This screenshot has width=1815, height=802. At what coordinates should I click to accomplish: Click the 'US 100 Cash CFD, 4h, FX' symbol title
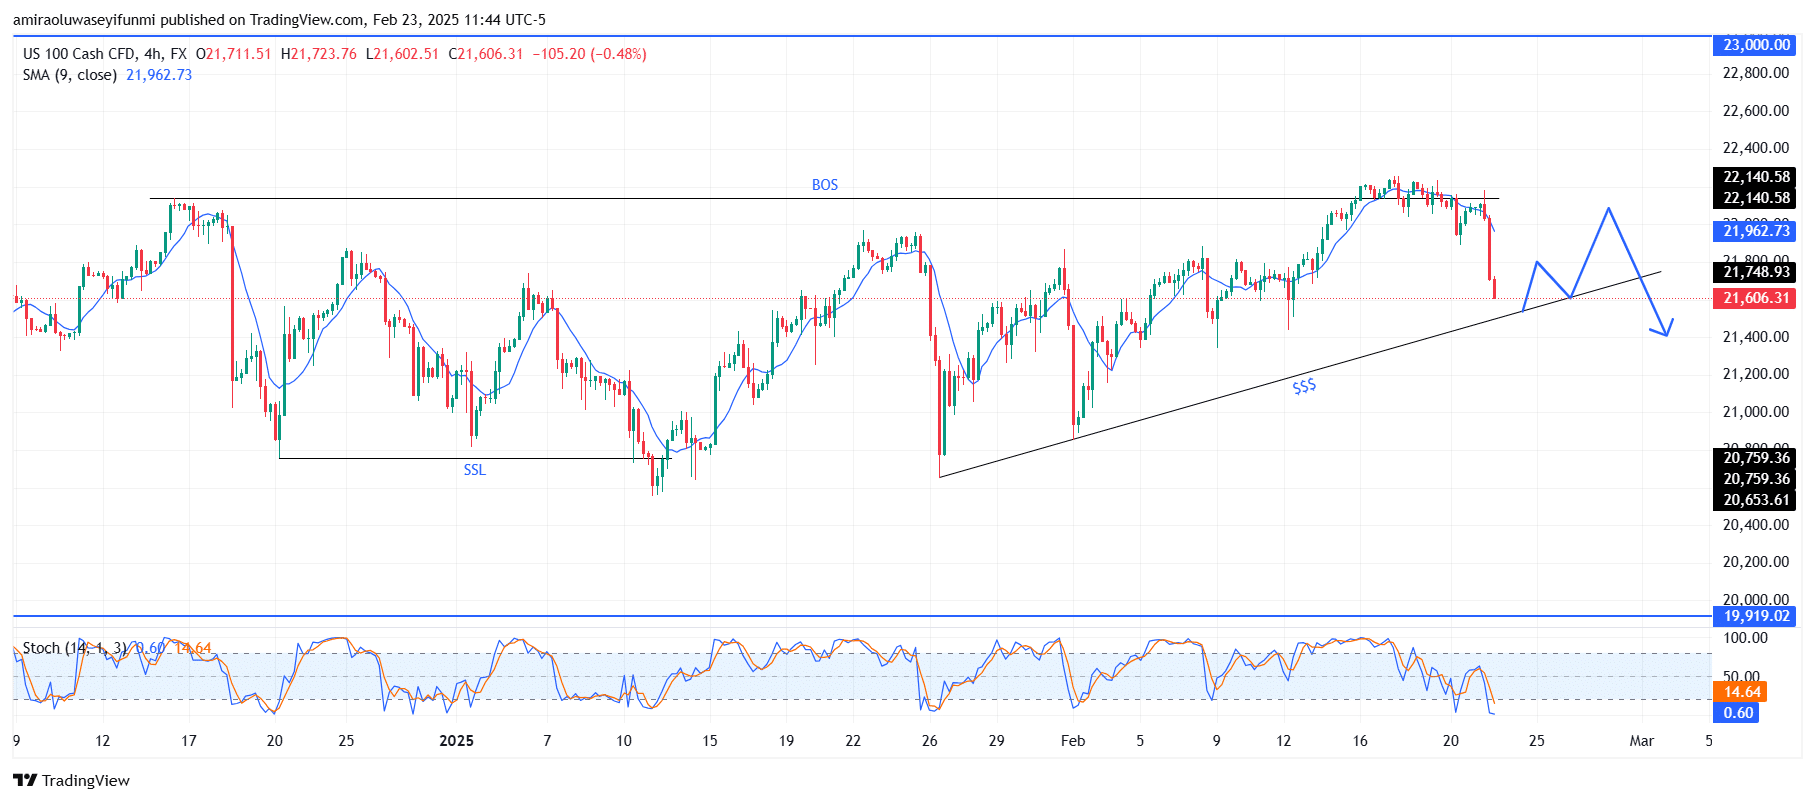(x=105, y=54)
